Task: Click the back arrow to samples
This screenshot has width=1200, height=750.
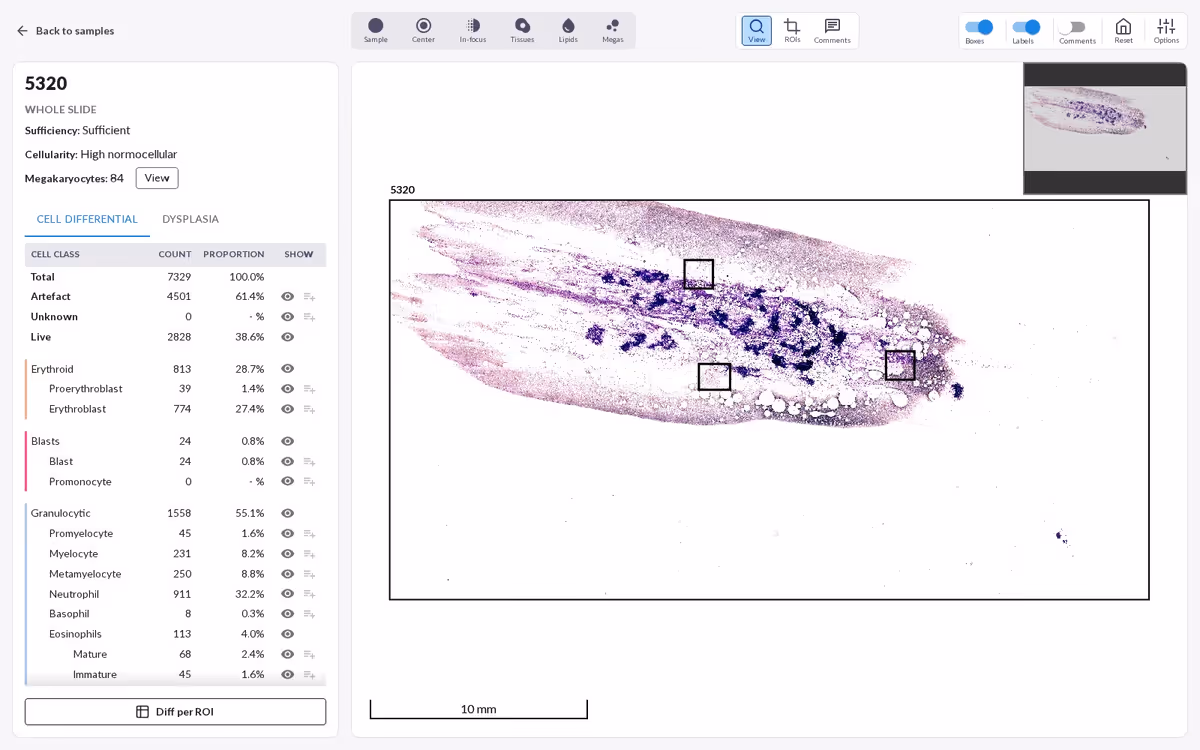Action: 22,31
